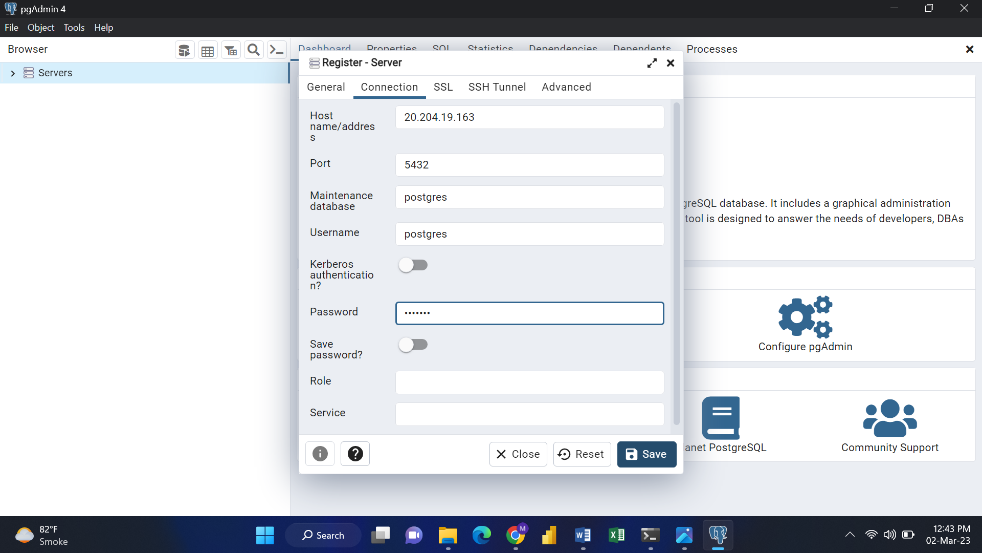Click the Role input field

[x=530, y=382]
